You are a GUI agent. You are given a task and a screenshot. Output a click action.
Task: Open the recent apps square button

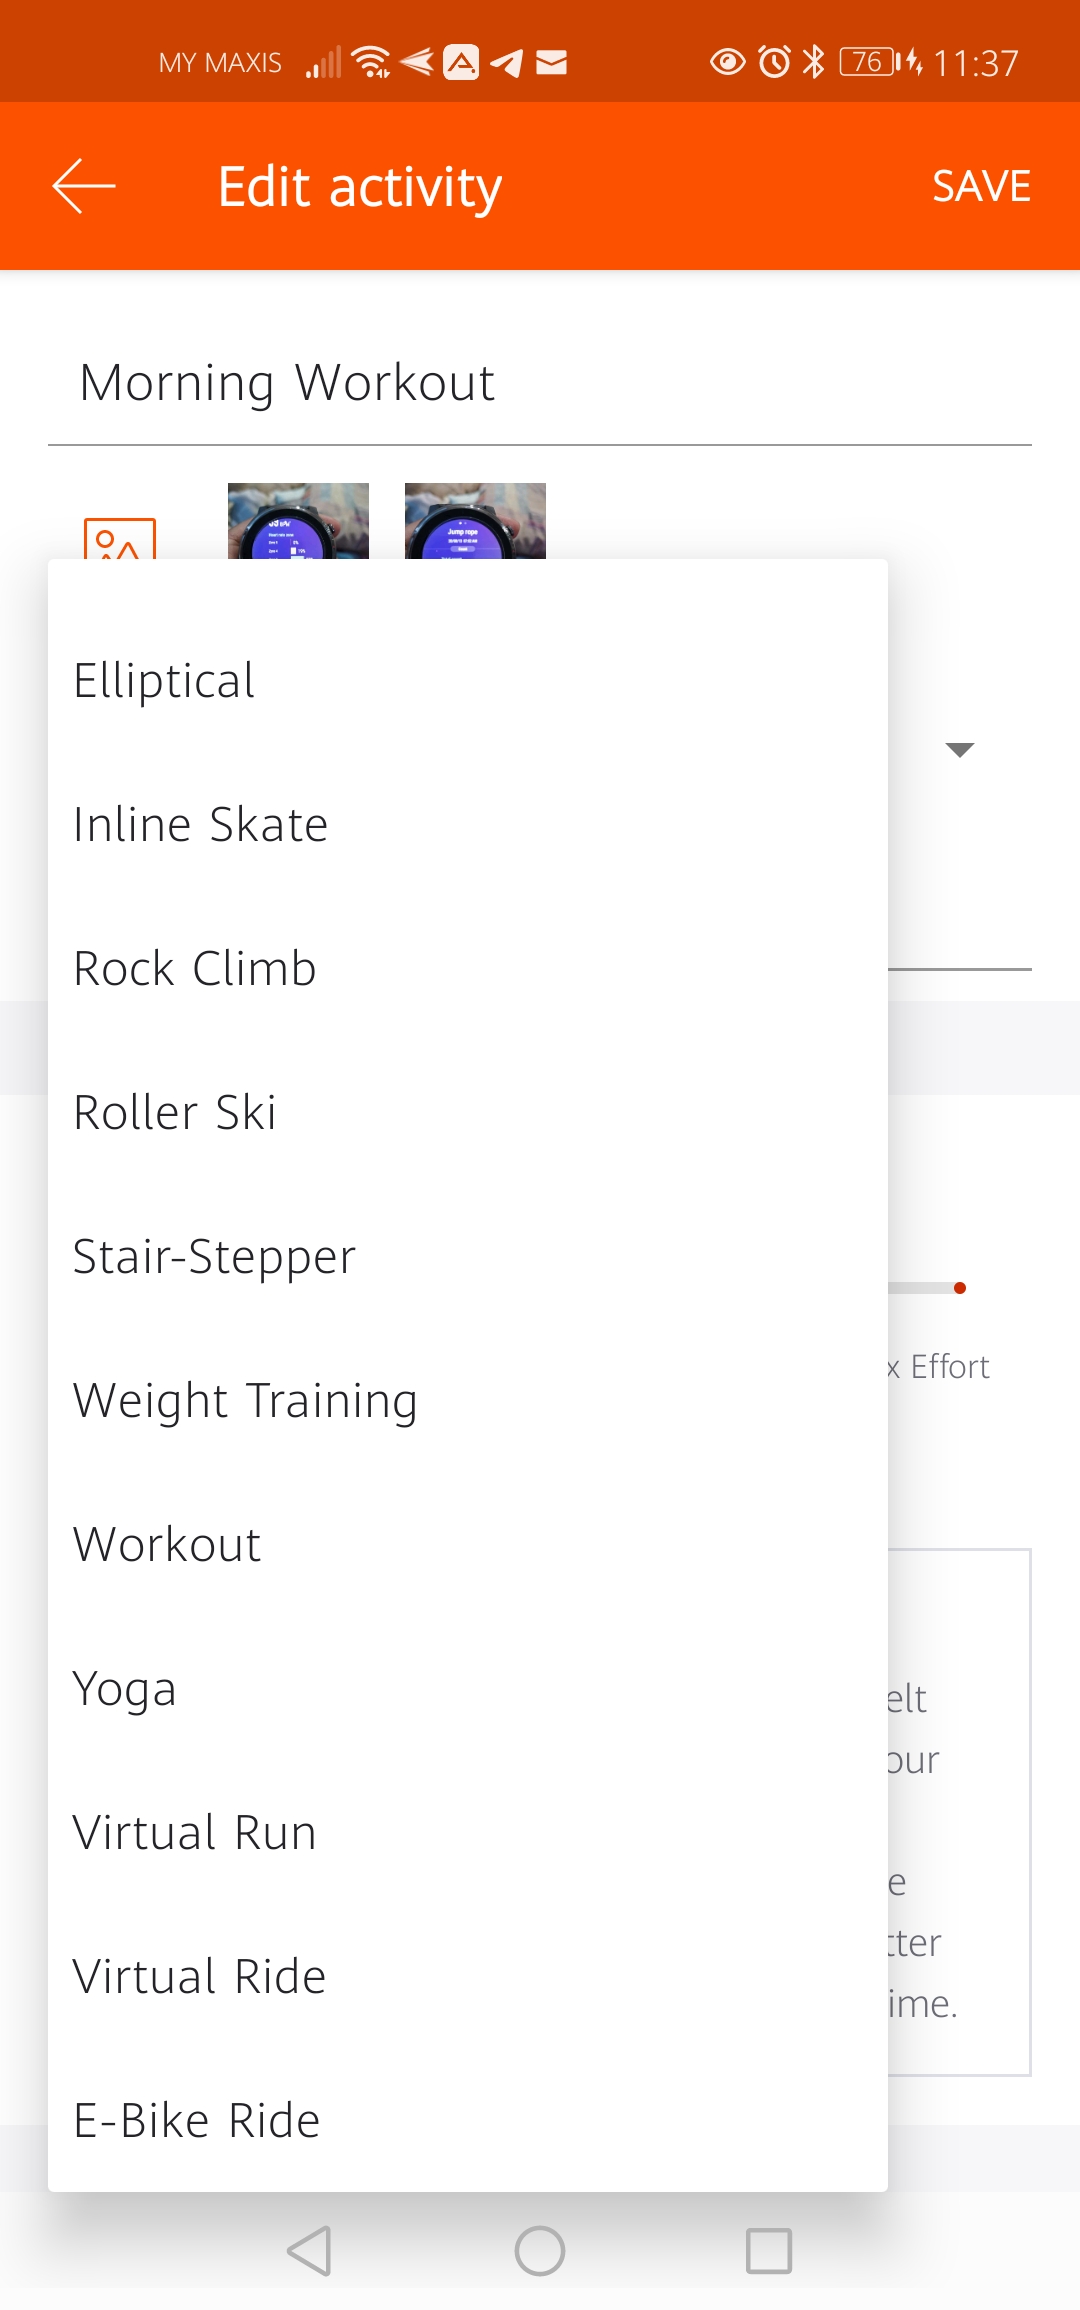769,2251
